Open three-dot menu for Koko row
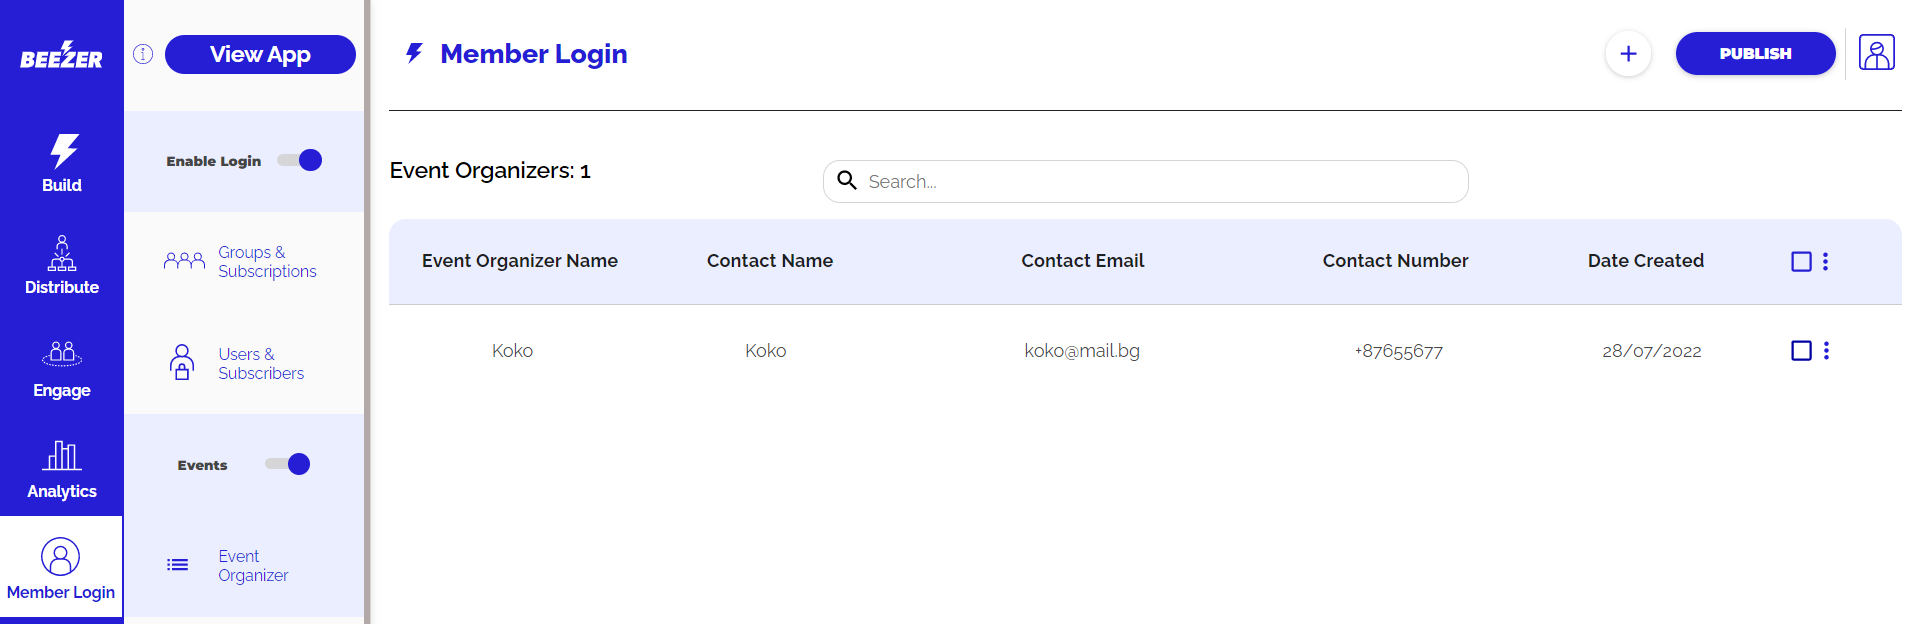Viewport: 1920px width, 624px height. coord(1826,351)
